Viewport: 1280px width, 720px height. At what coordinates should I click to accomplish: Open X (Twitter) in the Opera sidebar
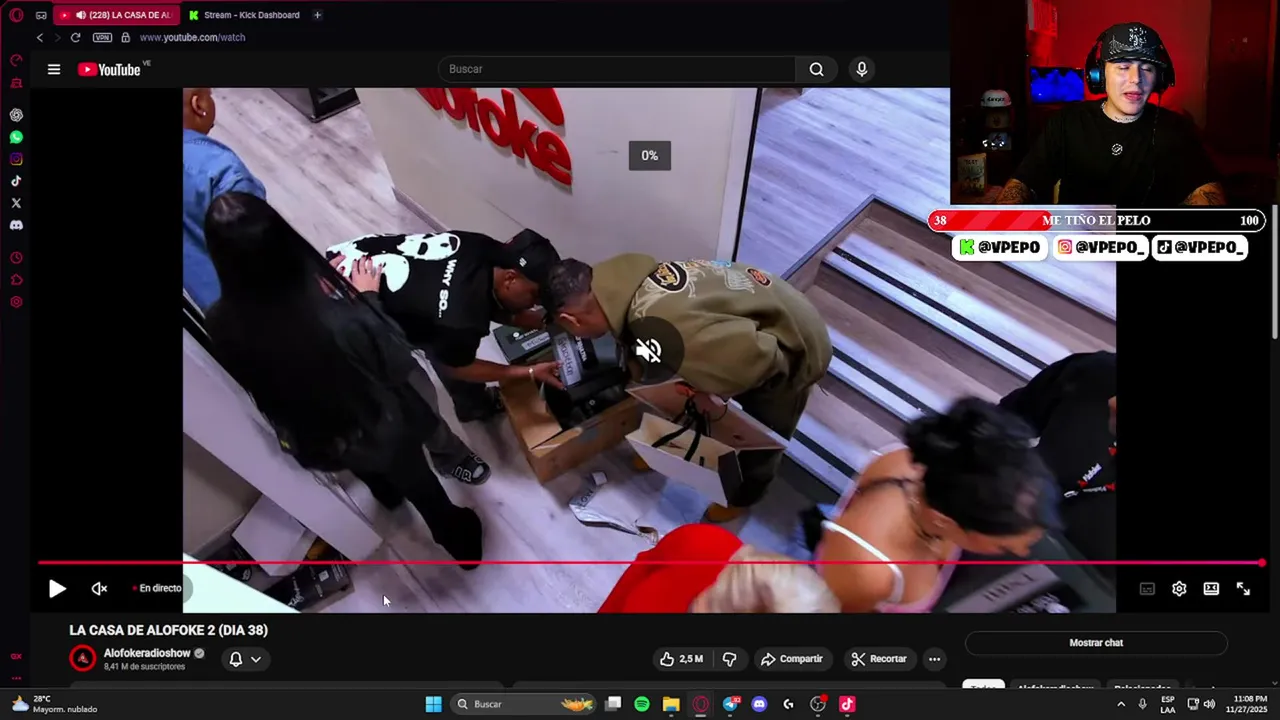(16, 203)
